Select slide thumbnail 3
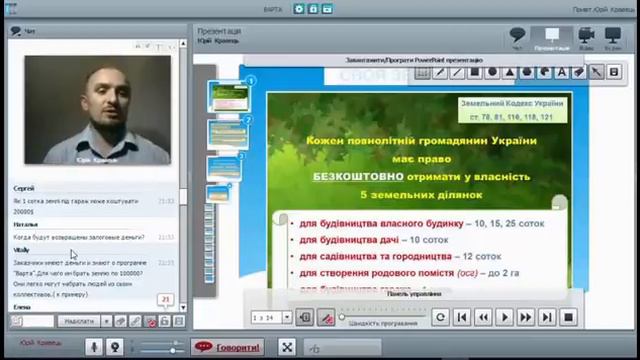Image resolution: width=640 pixels, height=360 pixels. click(224, 168)
